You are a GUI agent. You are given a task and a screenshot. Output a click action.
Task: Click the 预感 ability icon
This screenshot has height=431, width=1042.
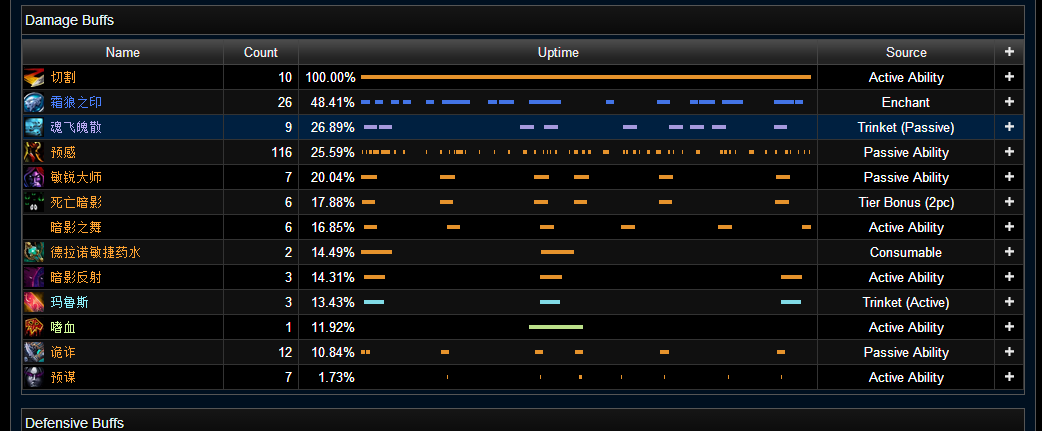coord(34,152)
